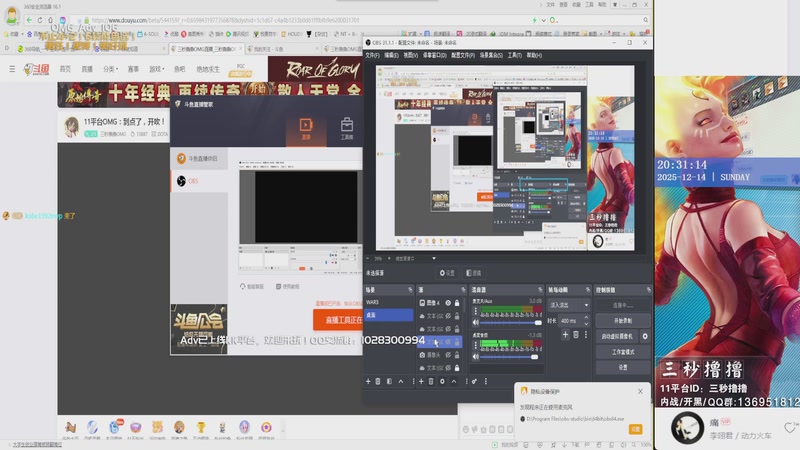Click the heart icon beside the song info widget

[x=789, y=428]
